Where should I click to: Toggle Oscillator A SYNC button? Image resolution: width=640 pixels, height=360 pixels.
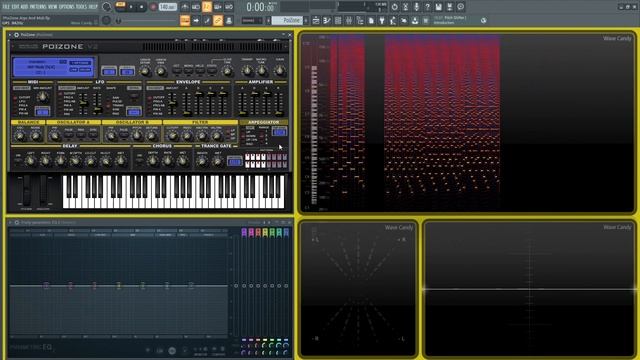(93, 134)
